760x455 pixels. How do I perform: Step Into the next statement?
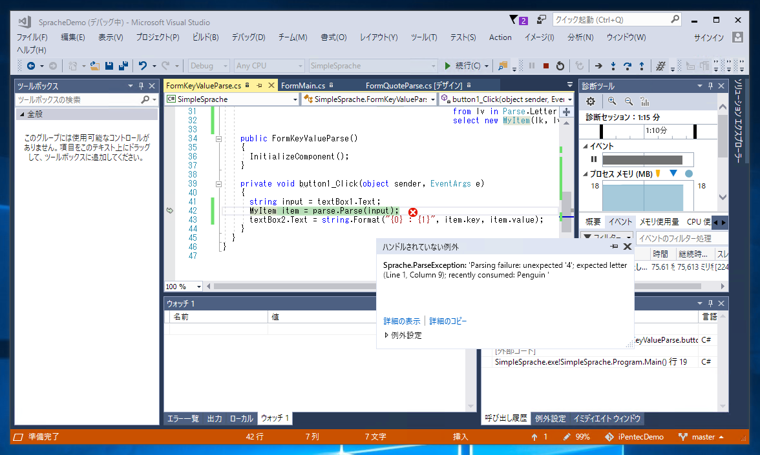(613, 66)
